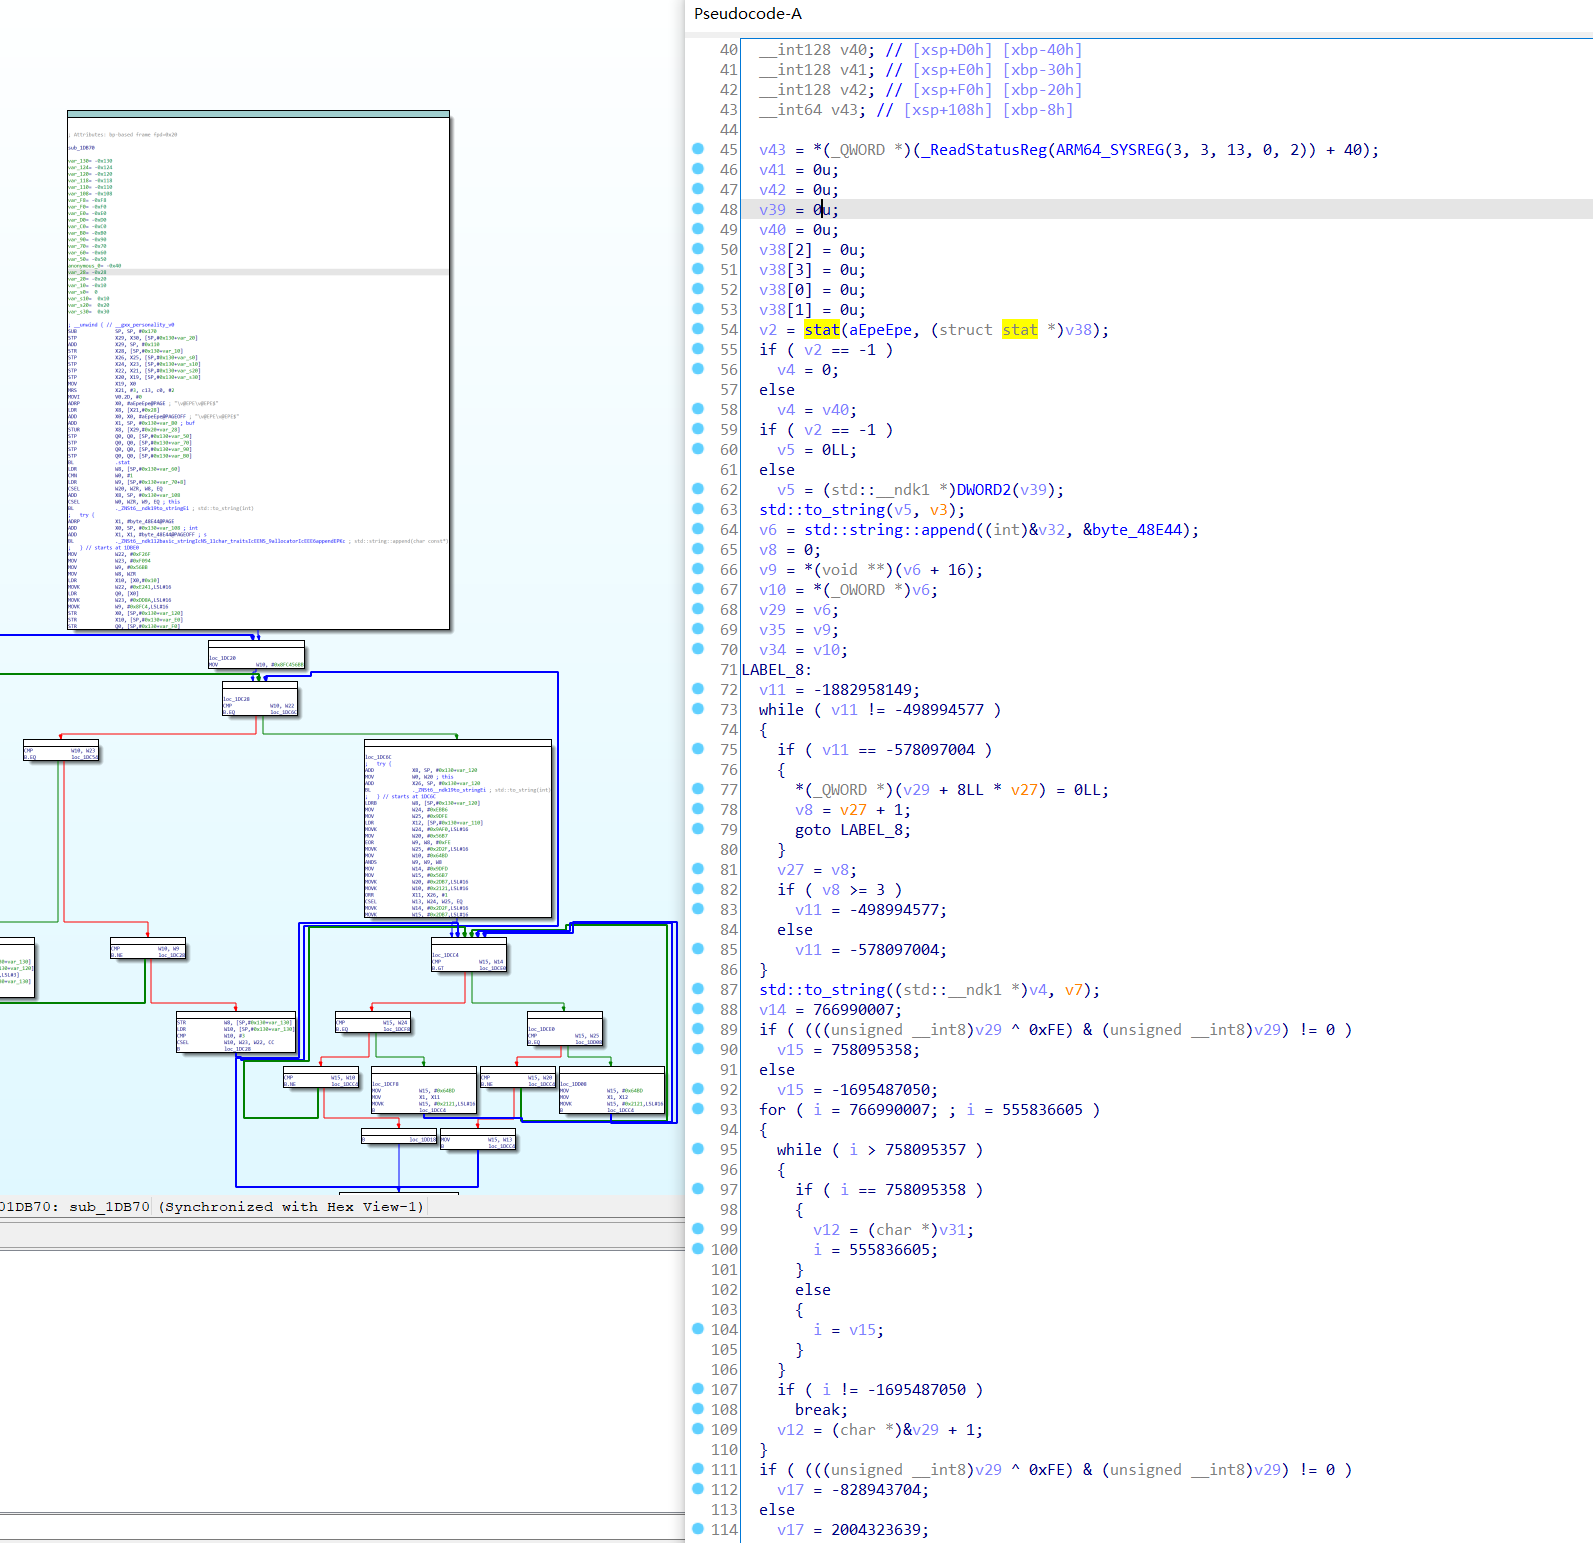Select graph node loc_1DCE0
Screen dimensions: 1593x1543
coord(565,1029)
